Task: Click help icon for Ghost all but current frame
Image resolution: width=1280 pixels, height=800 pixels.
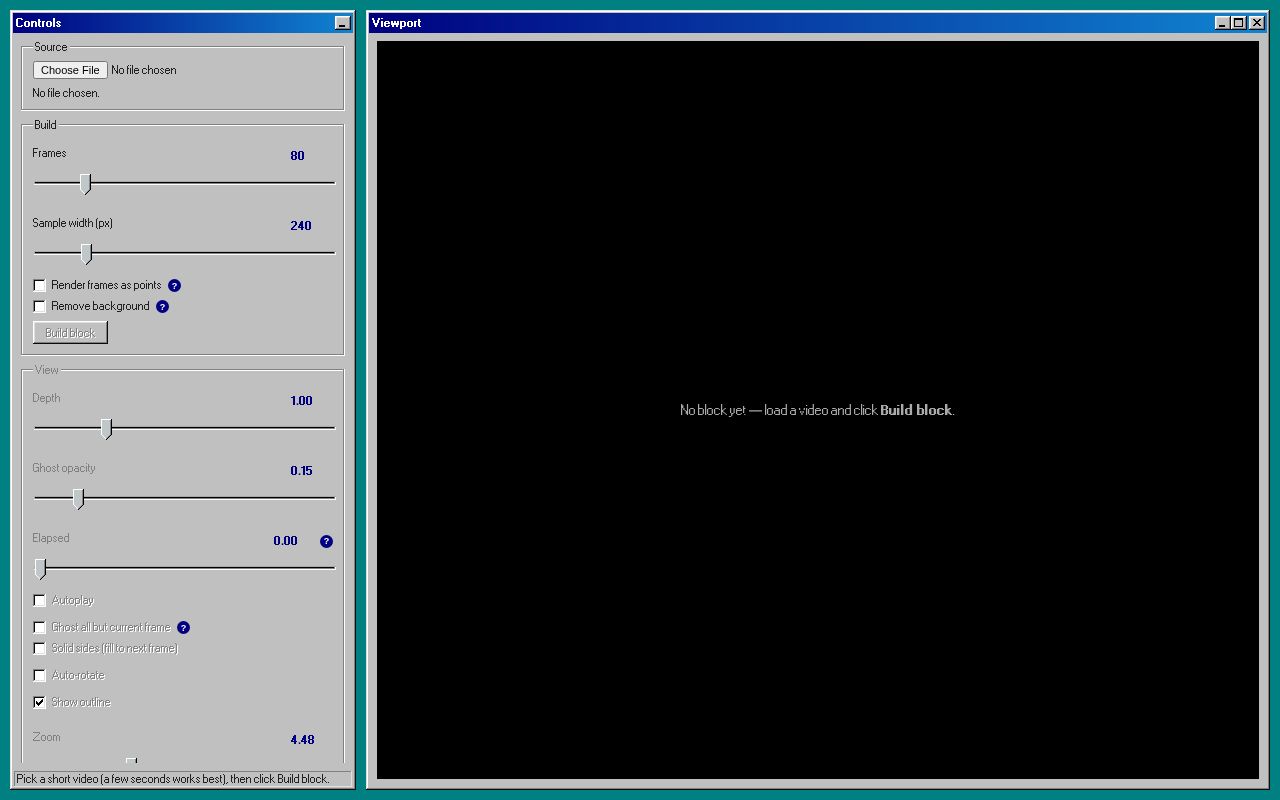Action: (x=183, y=628)
